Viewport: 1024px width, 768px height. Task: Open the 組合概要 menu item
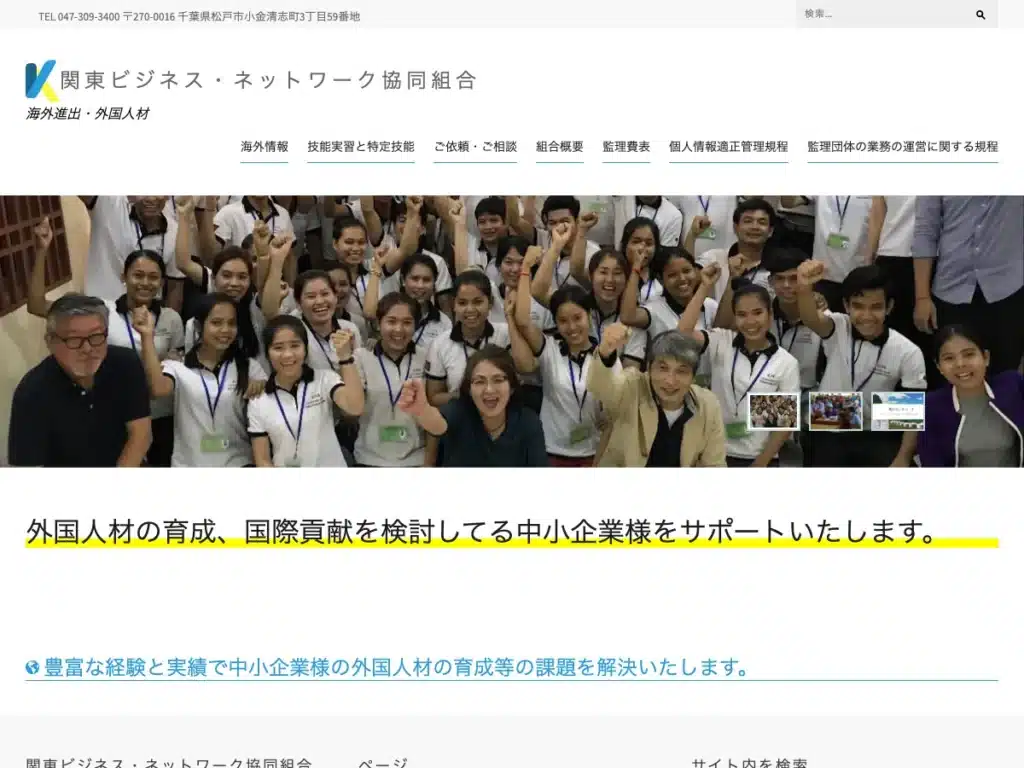pos(560,147)
